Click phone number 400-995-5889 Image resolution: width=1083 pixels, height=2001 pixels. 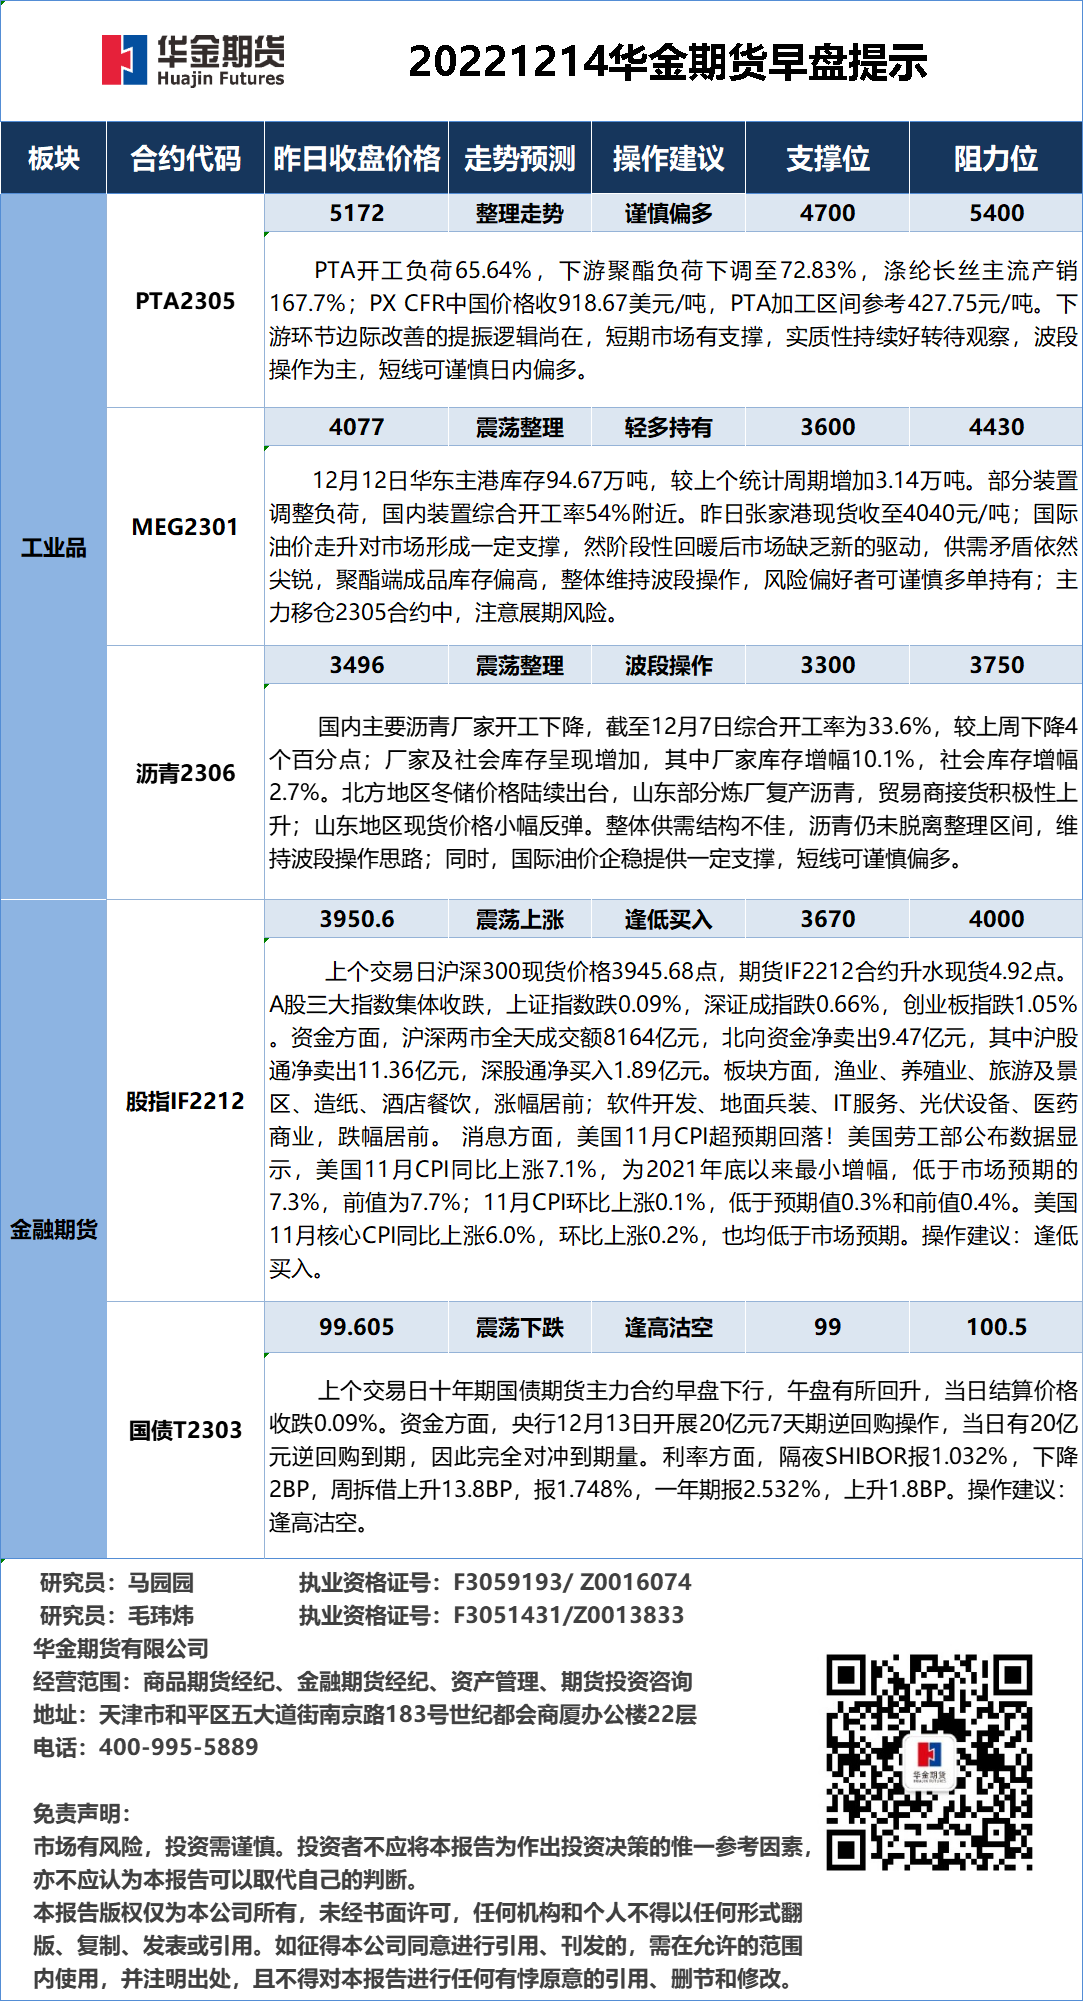click(178, 1747)
